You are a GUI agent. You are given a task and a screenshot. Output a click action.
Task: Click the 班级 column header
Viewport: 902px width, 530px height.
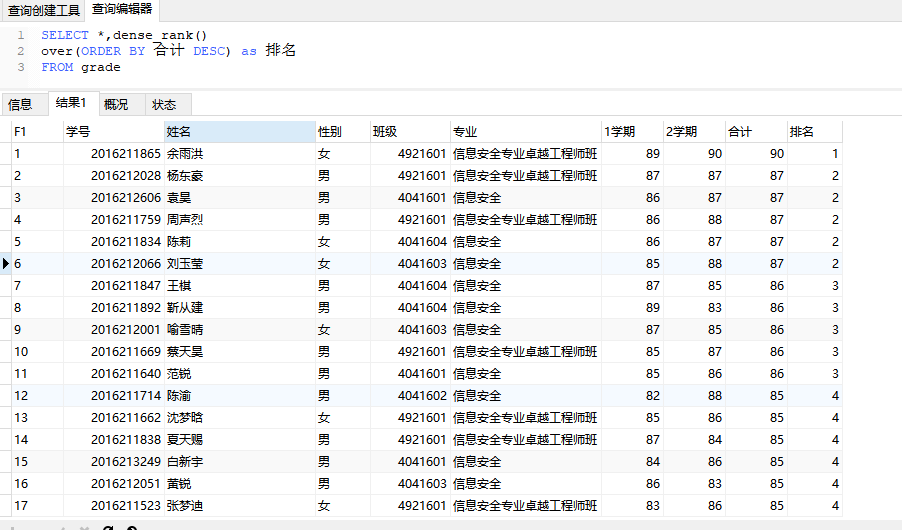410,132
